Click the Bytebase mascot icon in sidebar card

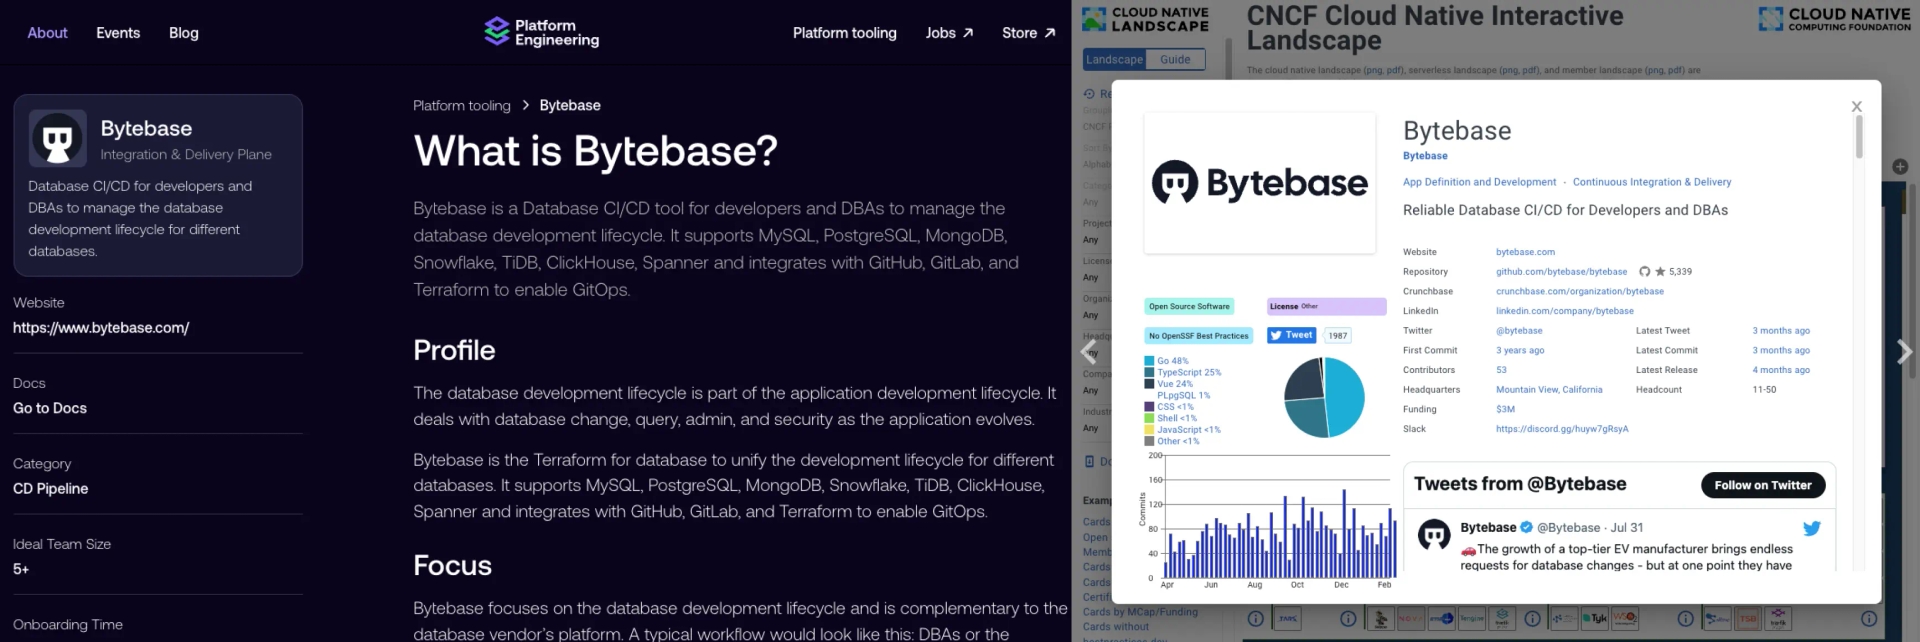click(58, 138)
